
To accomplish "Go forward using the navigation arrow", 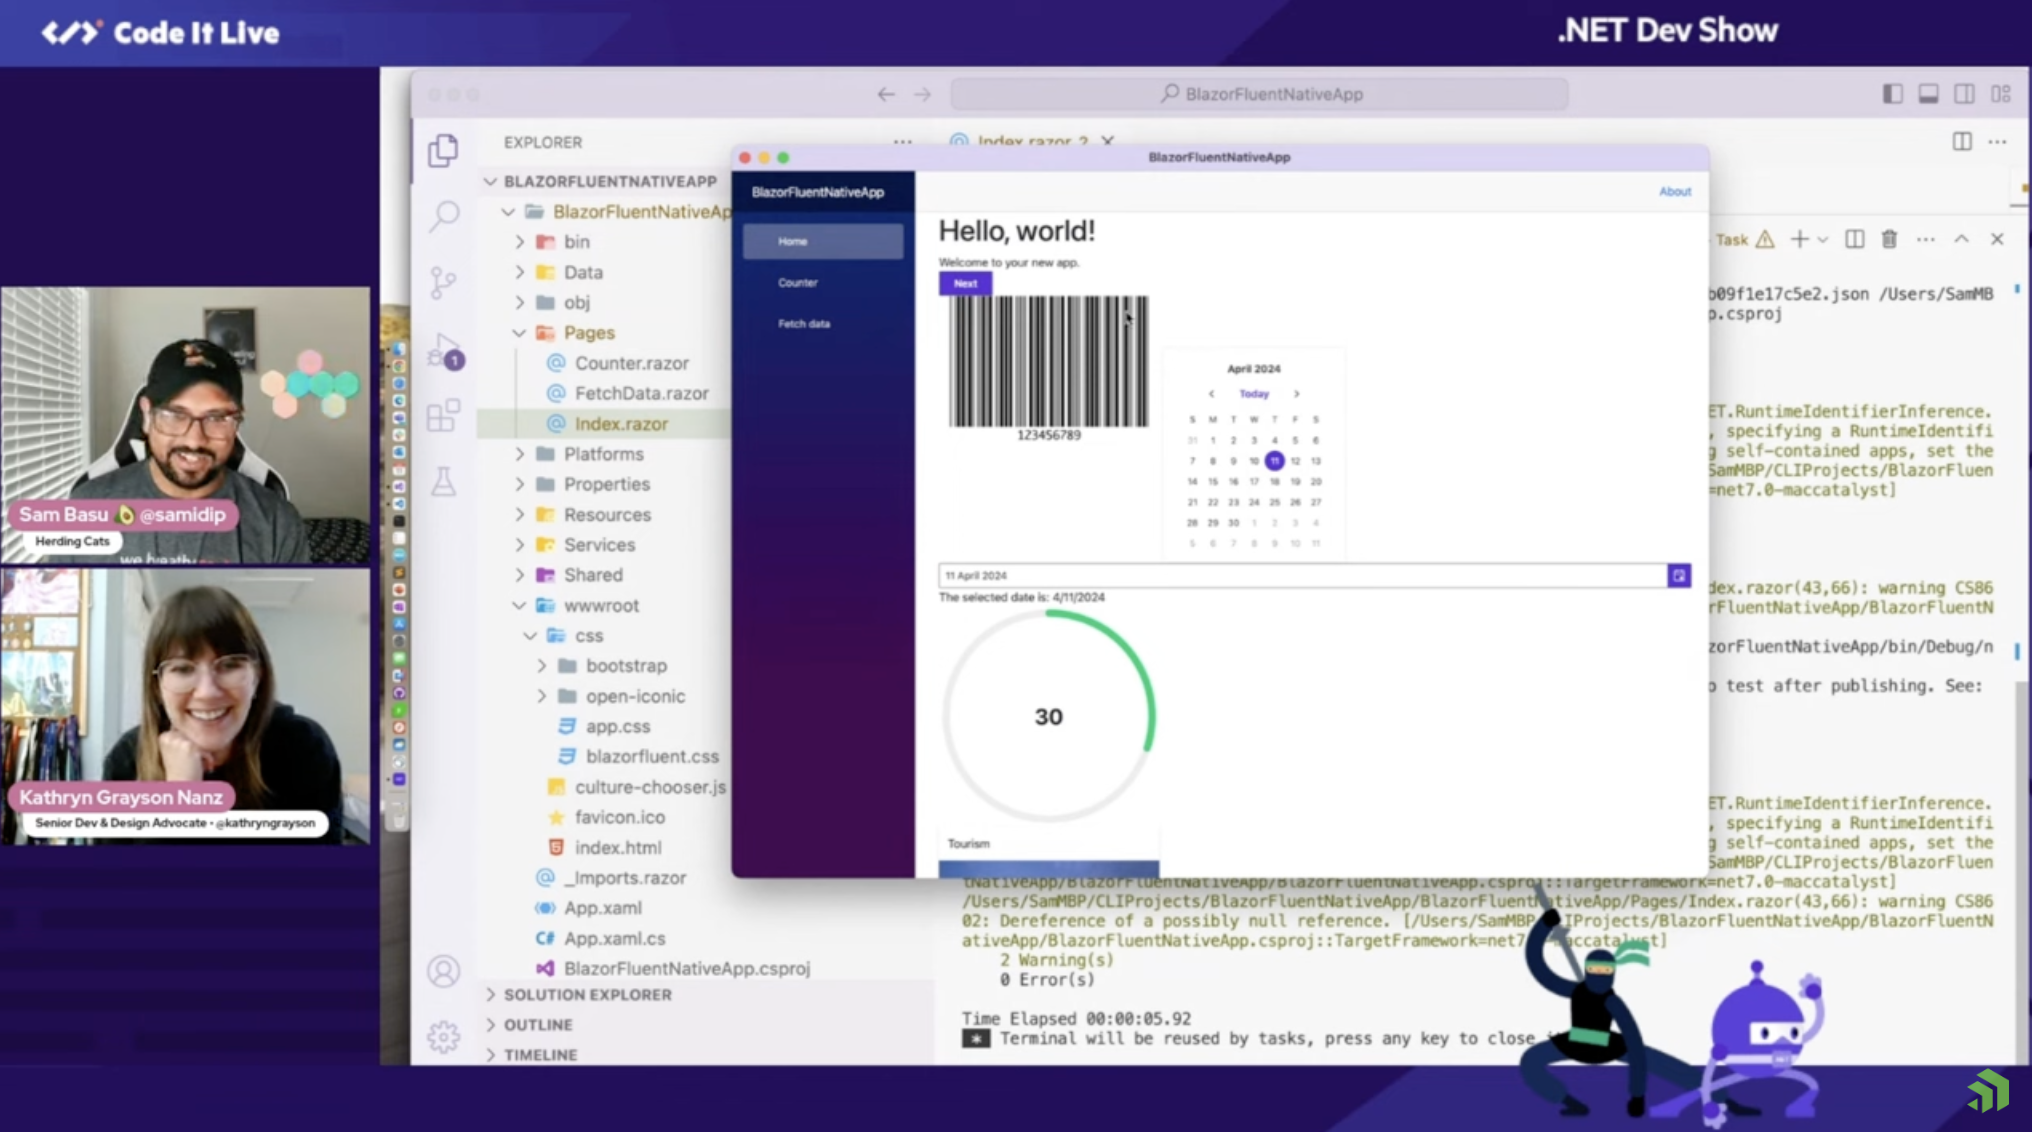I will click(922, 94).
